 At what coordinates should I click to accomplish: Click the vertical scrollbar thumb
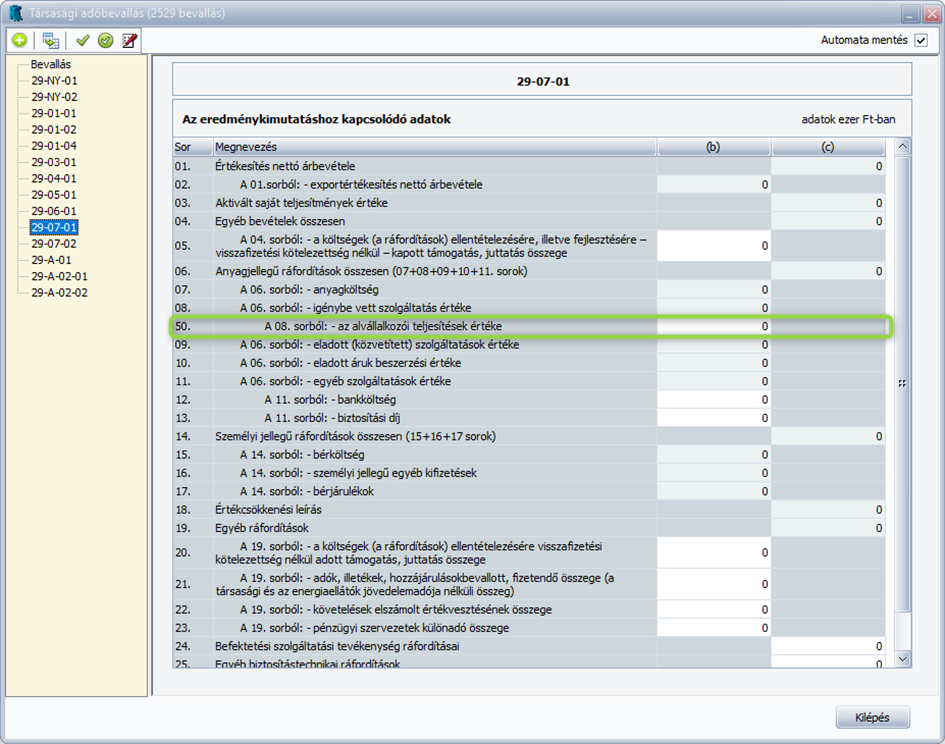point(902,383)
